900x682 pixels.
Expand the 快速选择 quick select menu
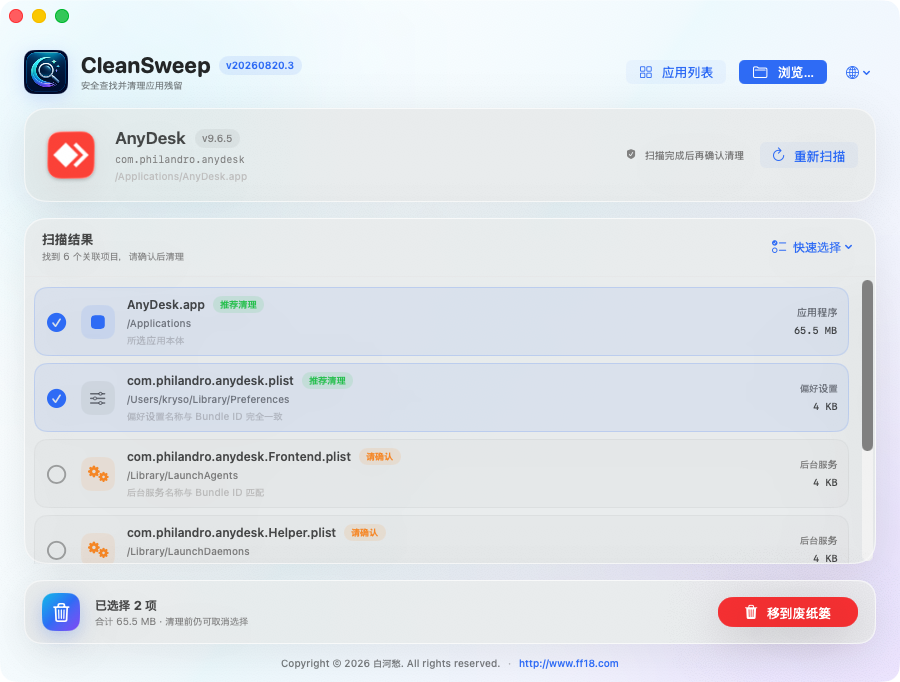[812, 247]
